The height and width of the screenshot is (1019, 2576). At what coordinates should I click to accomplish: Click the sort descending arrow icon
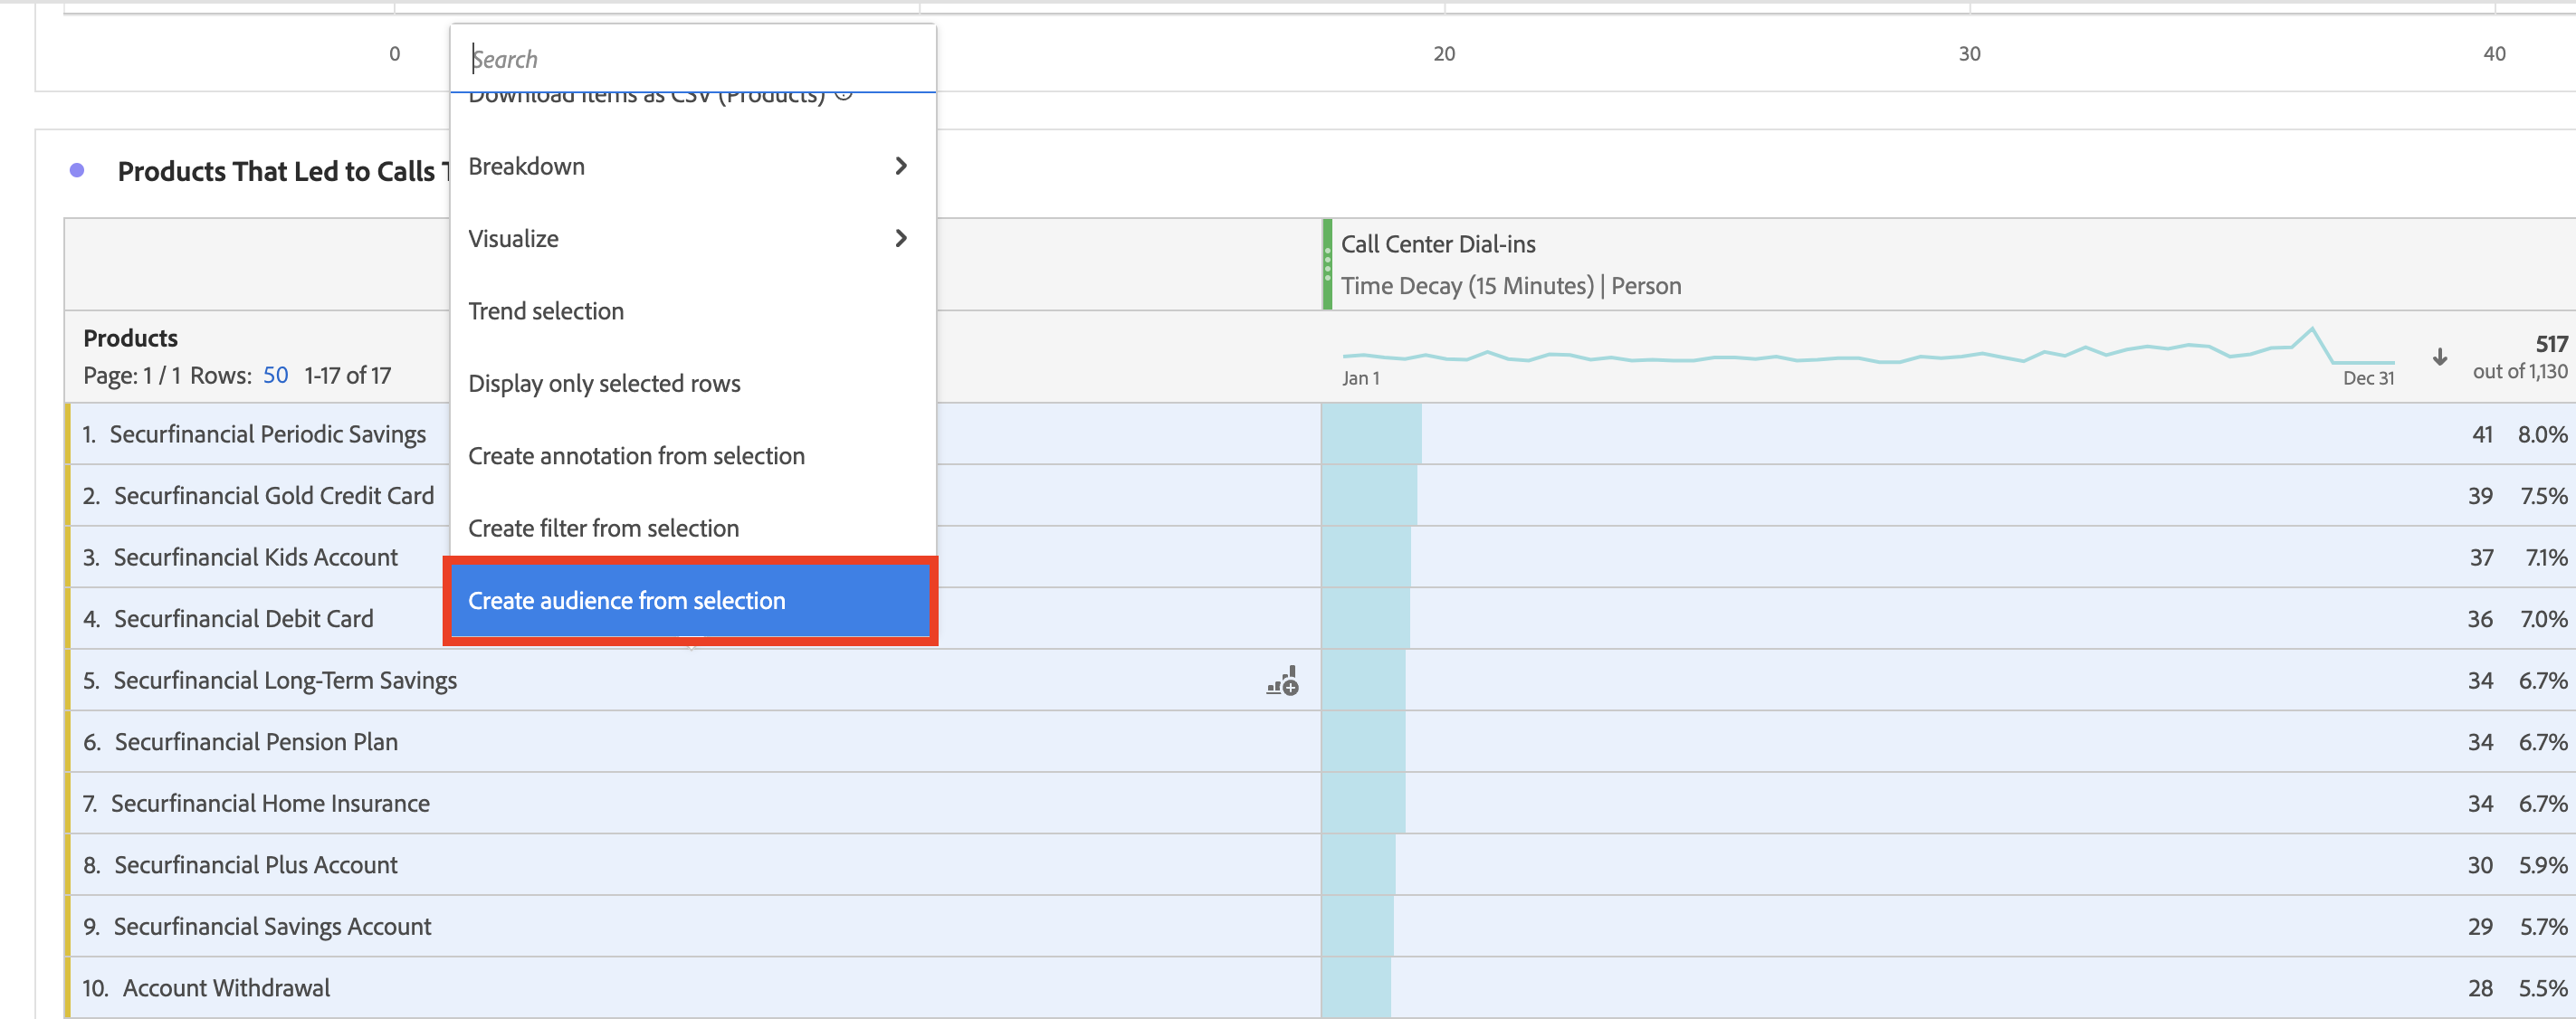(2439, 357)
